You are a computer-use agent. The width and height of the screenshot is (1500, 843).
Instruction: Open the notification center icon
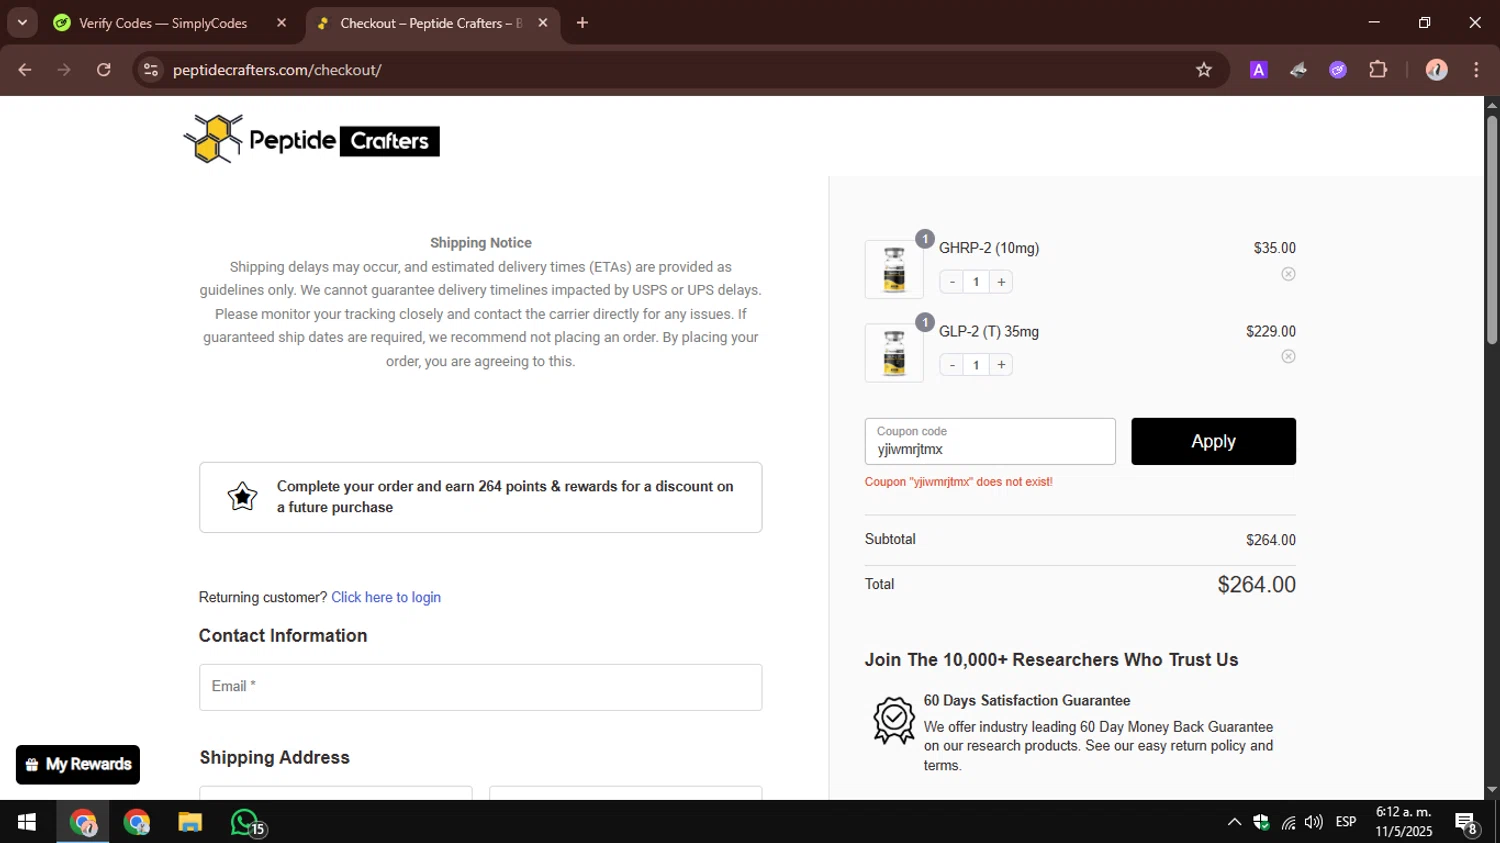point(1467,824)
